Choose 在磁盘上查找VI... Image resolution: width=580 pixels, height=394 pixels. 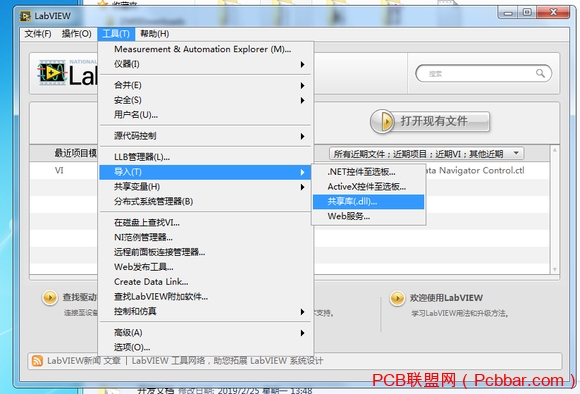pos(206,223)
